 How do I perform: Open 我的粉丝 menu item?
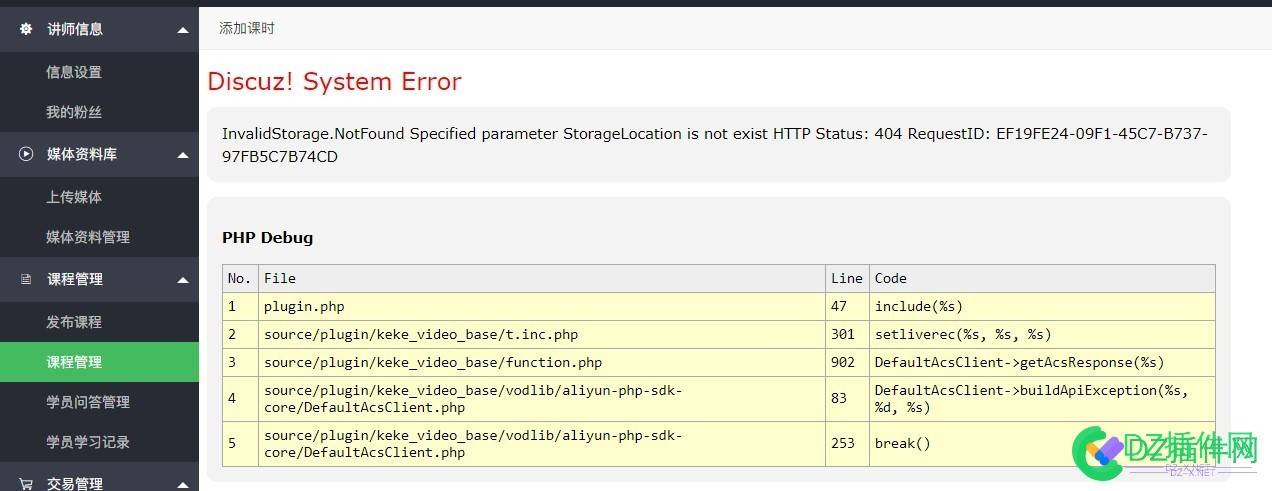(x=74, y=112)
